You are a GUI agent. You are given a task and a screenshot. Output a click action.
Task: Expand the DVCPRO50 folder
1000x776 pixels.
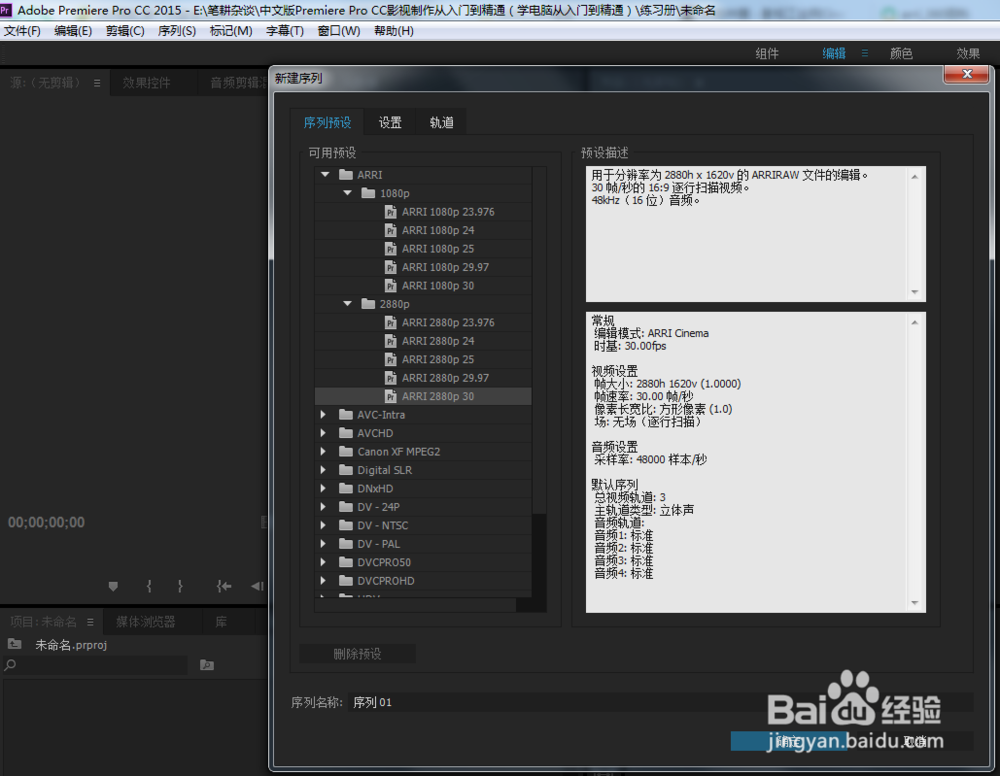323,562
